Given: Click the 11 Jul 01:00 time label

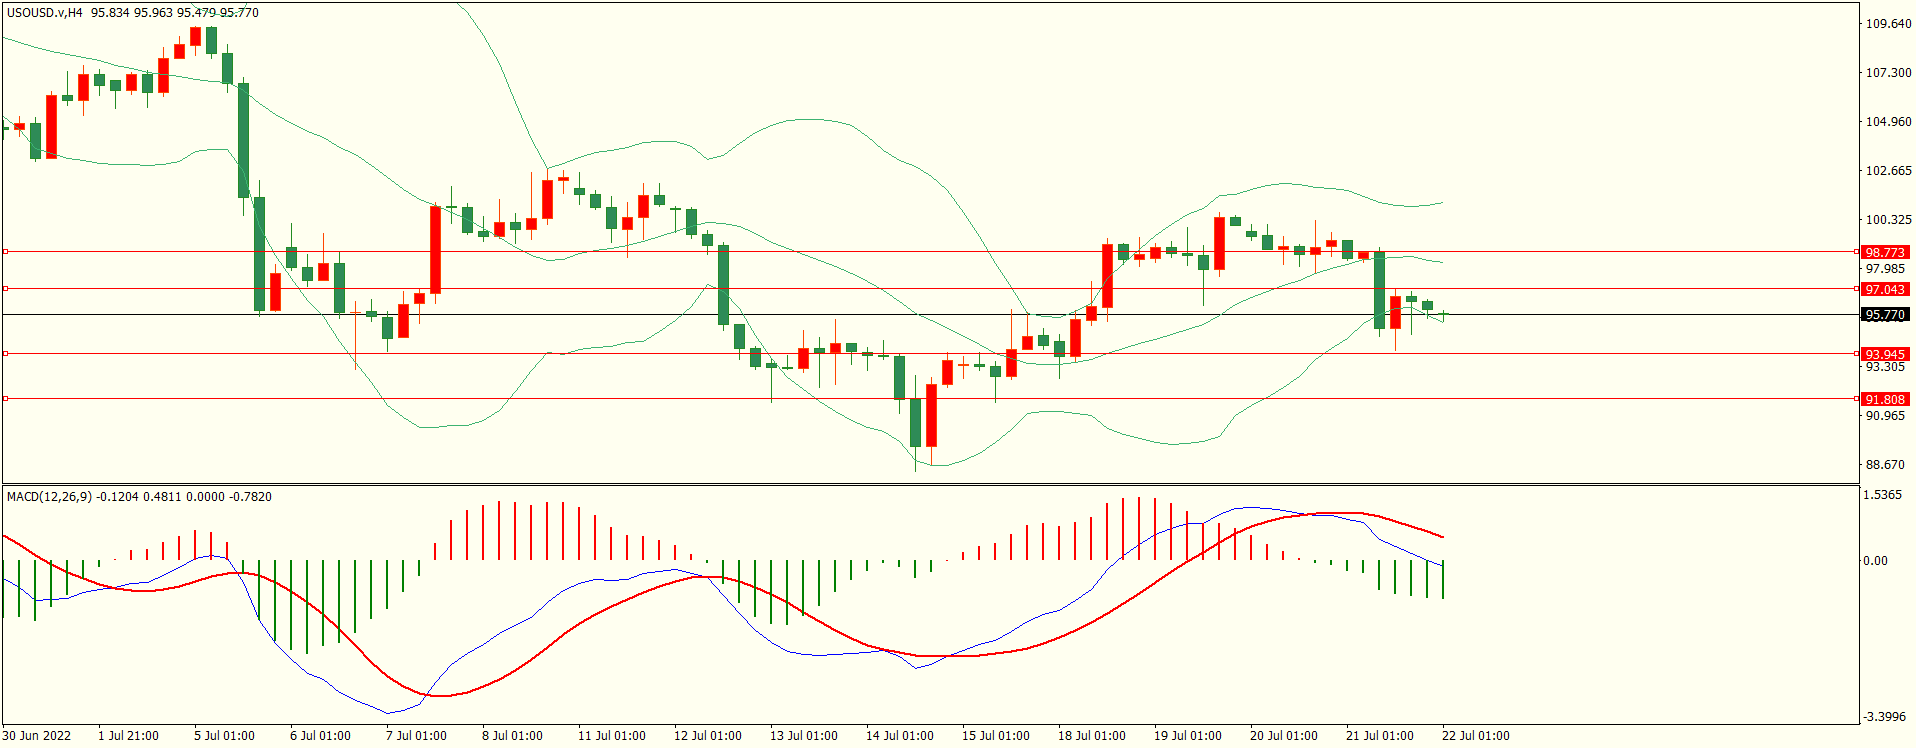Looking at the screenshot, I should pyautogui.click(x=612, y=736).
